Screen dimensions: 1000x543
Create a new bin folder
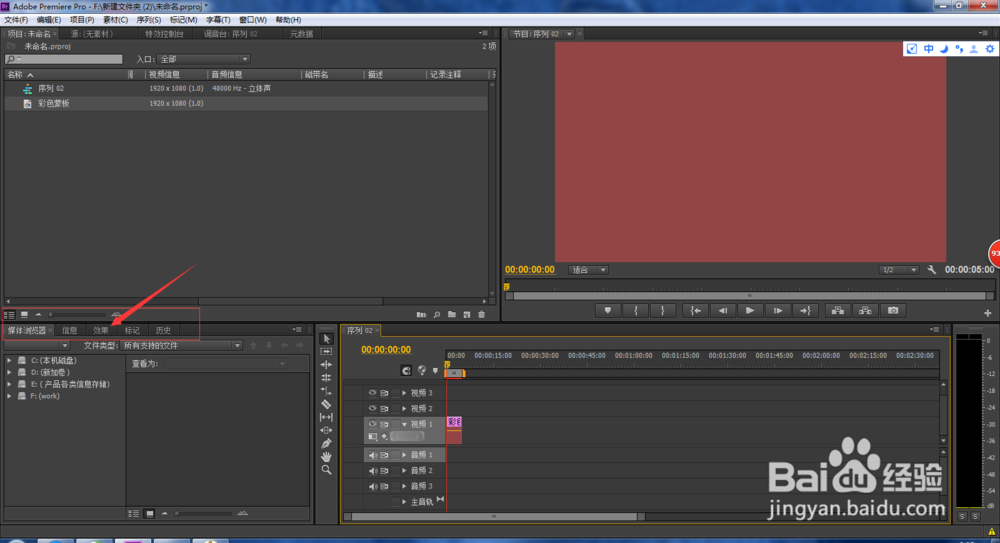click(452, 315)
